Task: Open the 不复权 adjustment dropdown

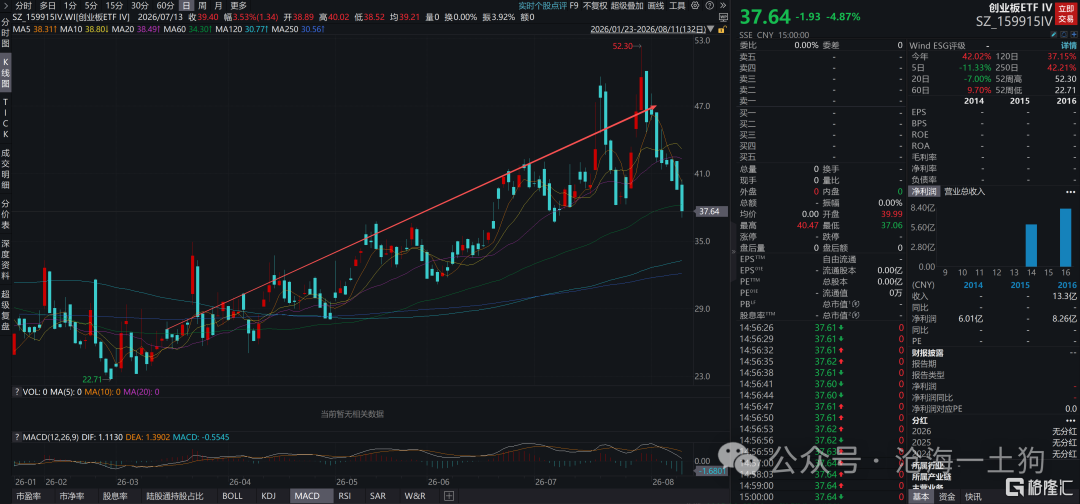Action: [x=595, y=6]
